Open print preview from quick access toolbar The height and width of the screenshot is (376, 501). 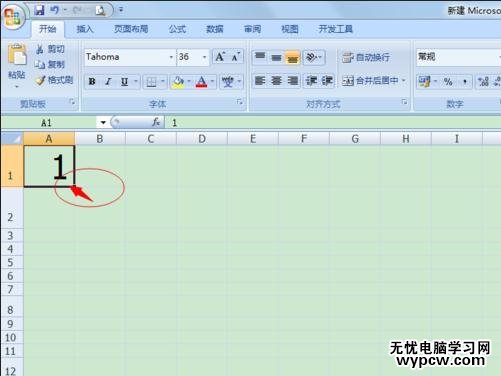tap(100, 11)
